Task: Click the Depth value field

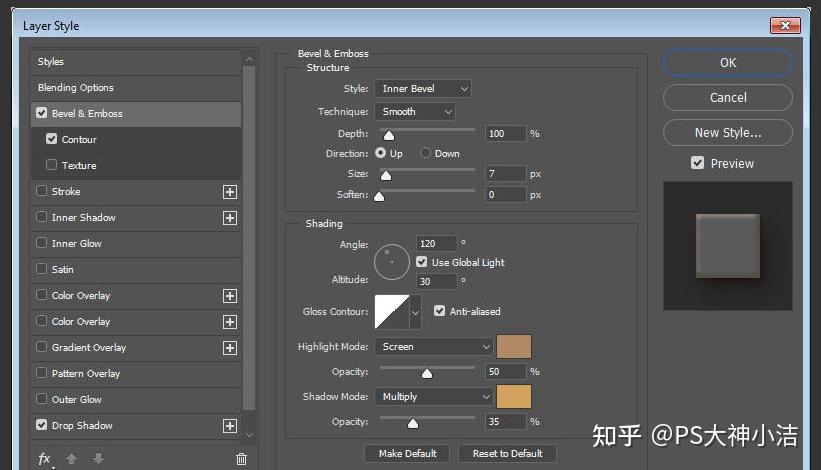Action: (x=505, y=133)
